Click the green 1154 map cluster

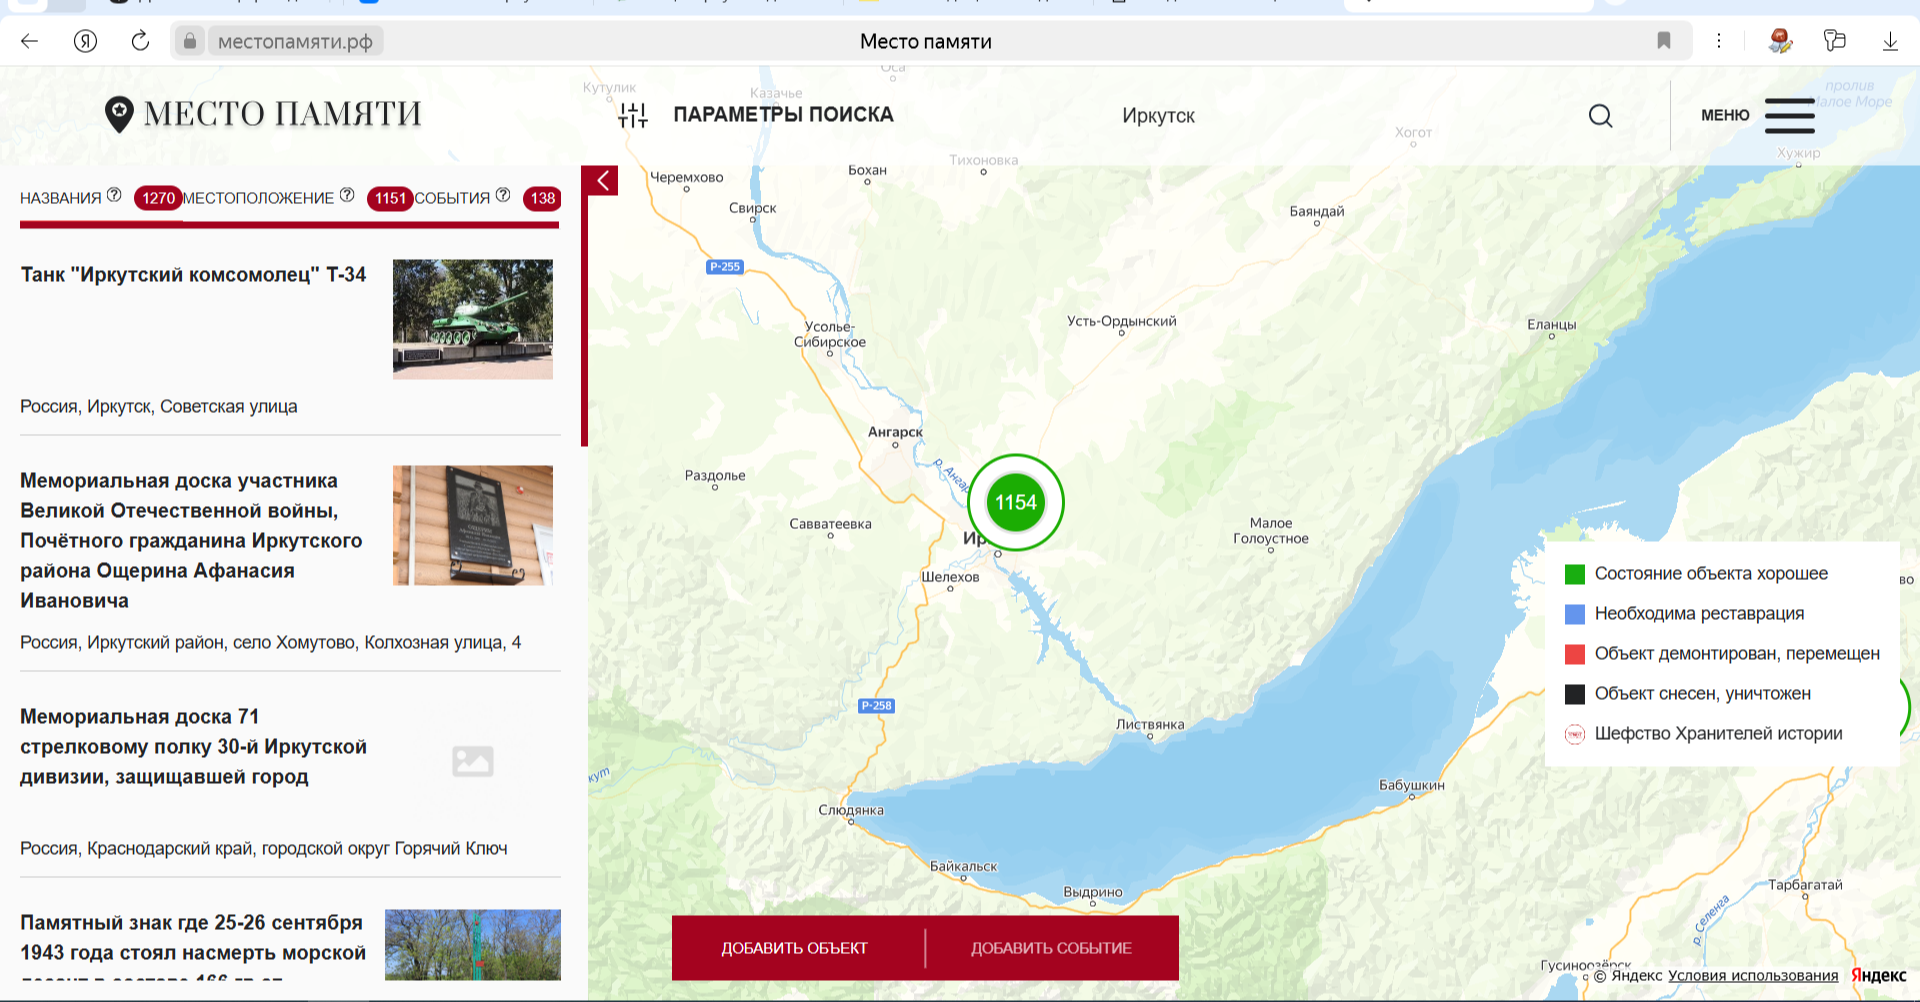pos(1015,503)
